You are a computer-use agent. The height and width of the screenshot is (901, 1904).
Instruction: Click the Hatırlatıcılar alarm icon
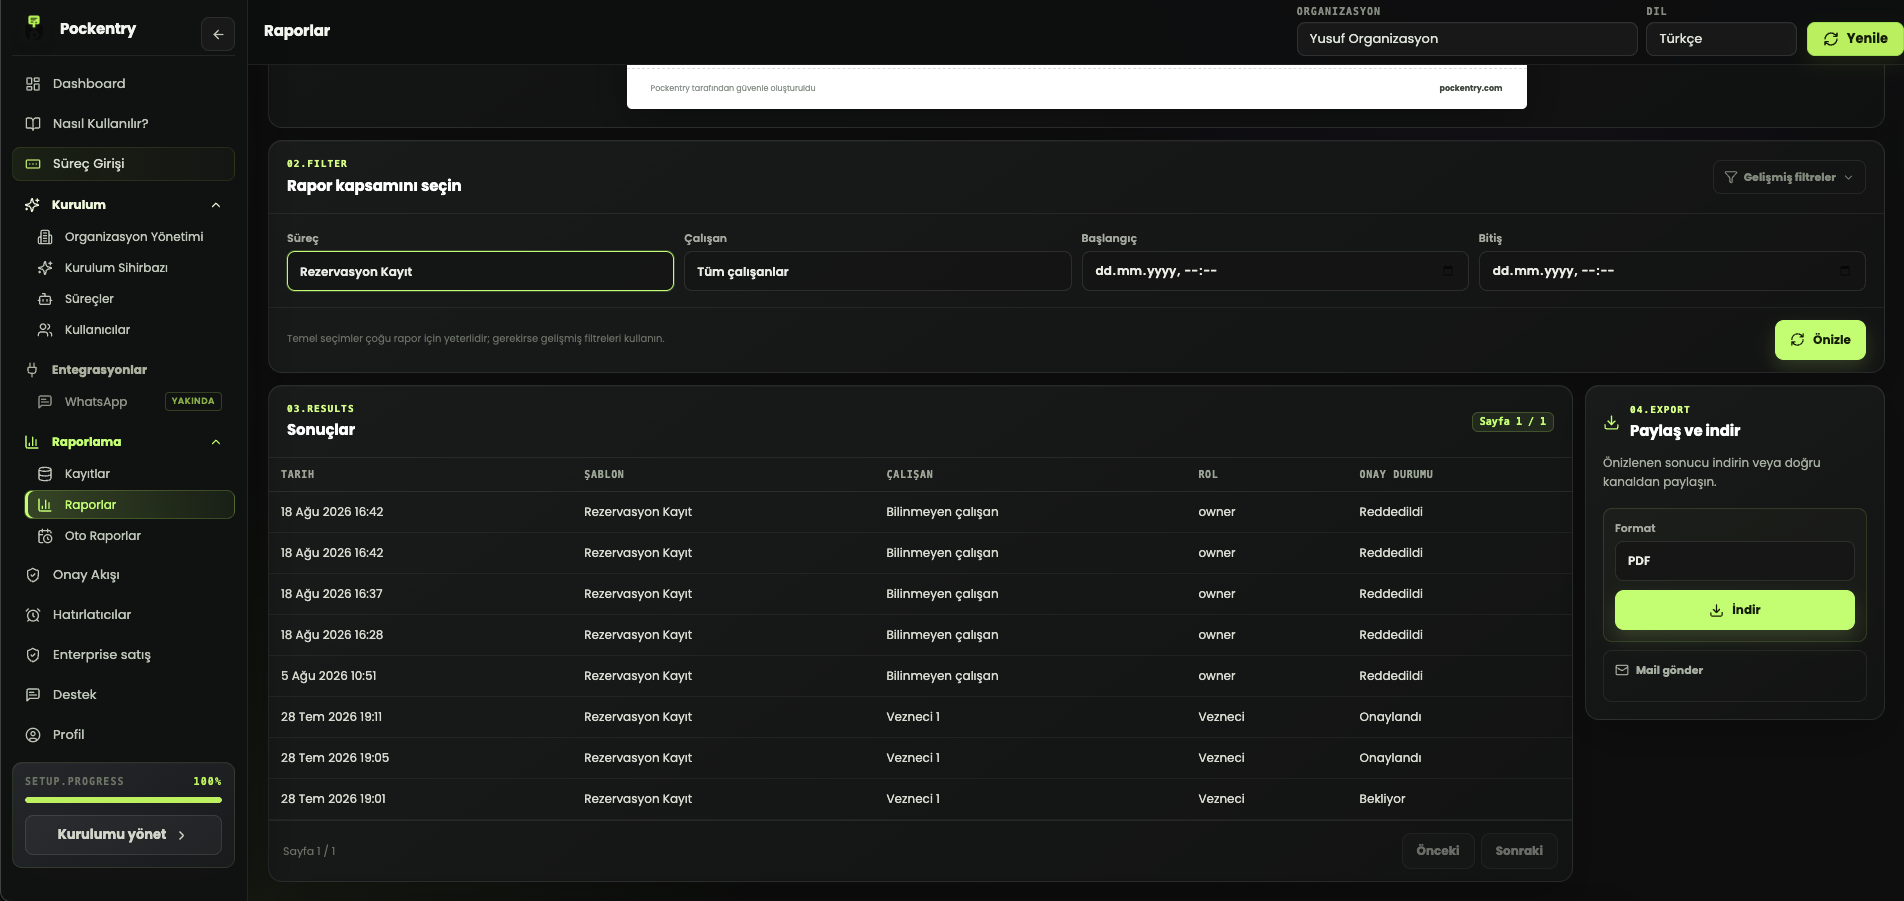click(33, 615)
